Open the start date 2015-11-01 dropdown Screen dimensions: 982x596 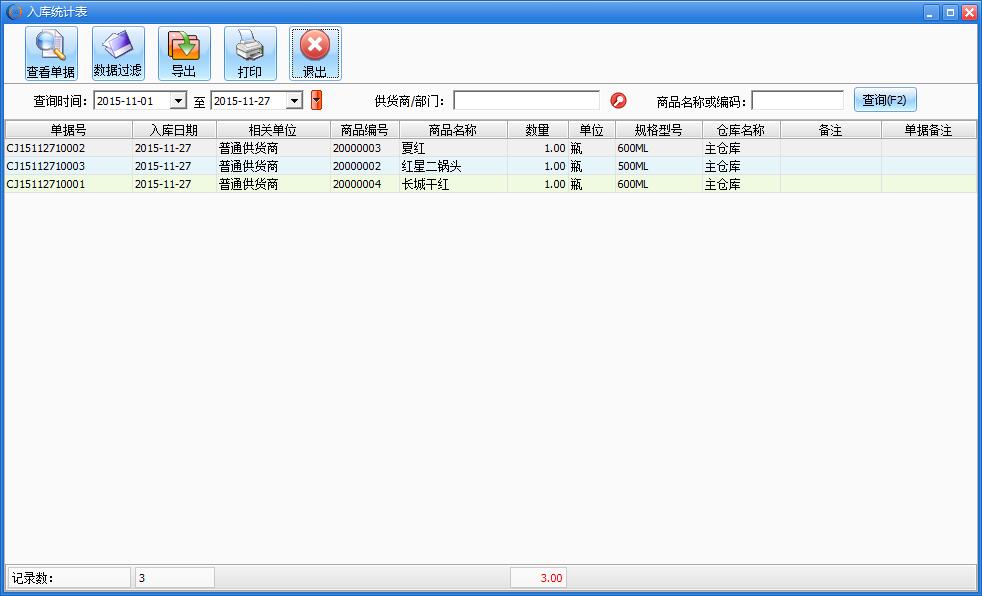[178, 100]
